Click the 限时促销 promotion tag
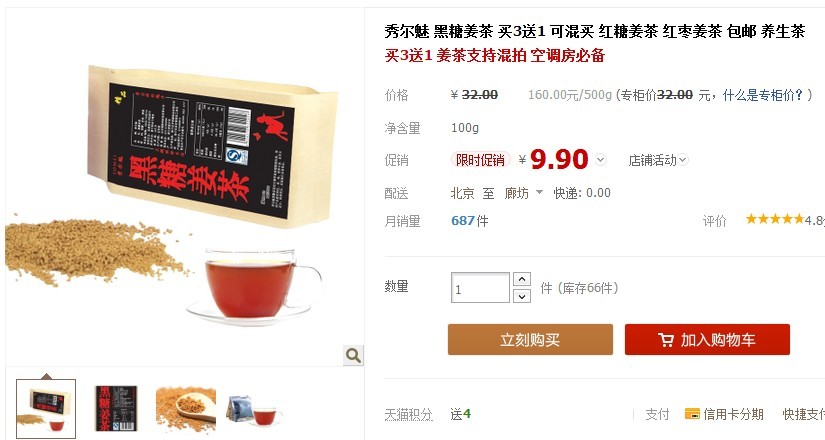Image resolution: width=825 pixels, height=440 pixels. (480, 160)
